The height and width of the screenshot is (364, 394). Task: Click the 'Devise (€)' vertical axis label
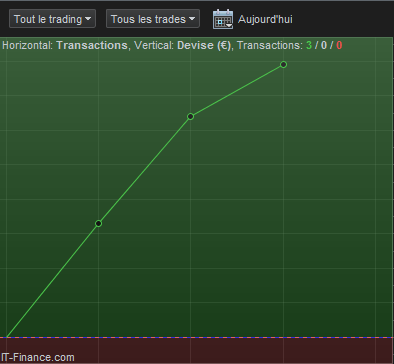click(x=204, y=45)
